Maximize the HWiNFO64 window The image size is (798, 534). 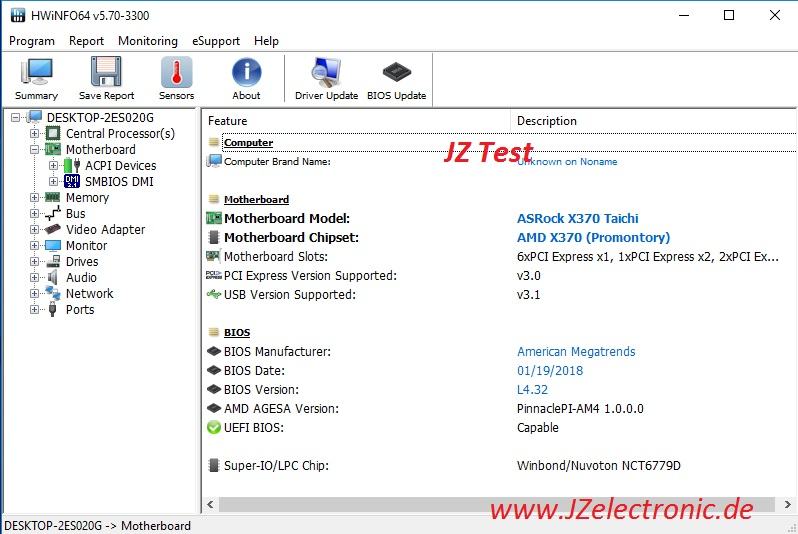pos(729,15)
